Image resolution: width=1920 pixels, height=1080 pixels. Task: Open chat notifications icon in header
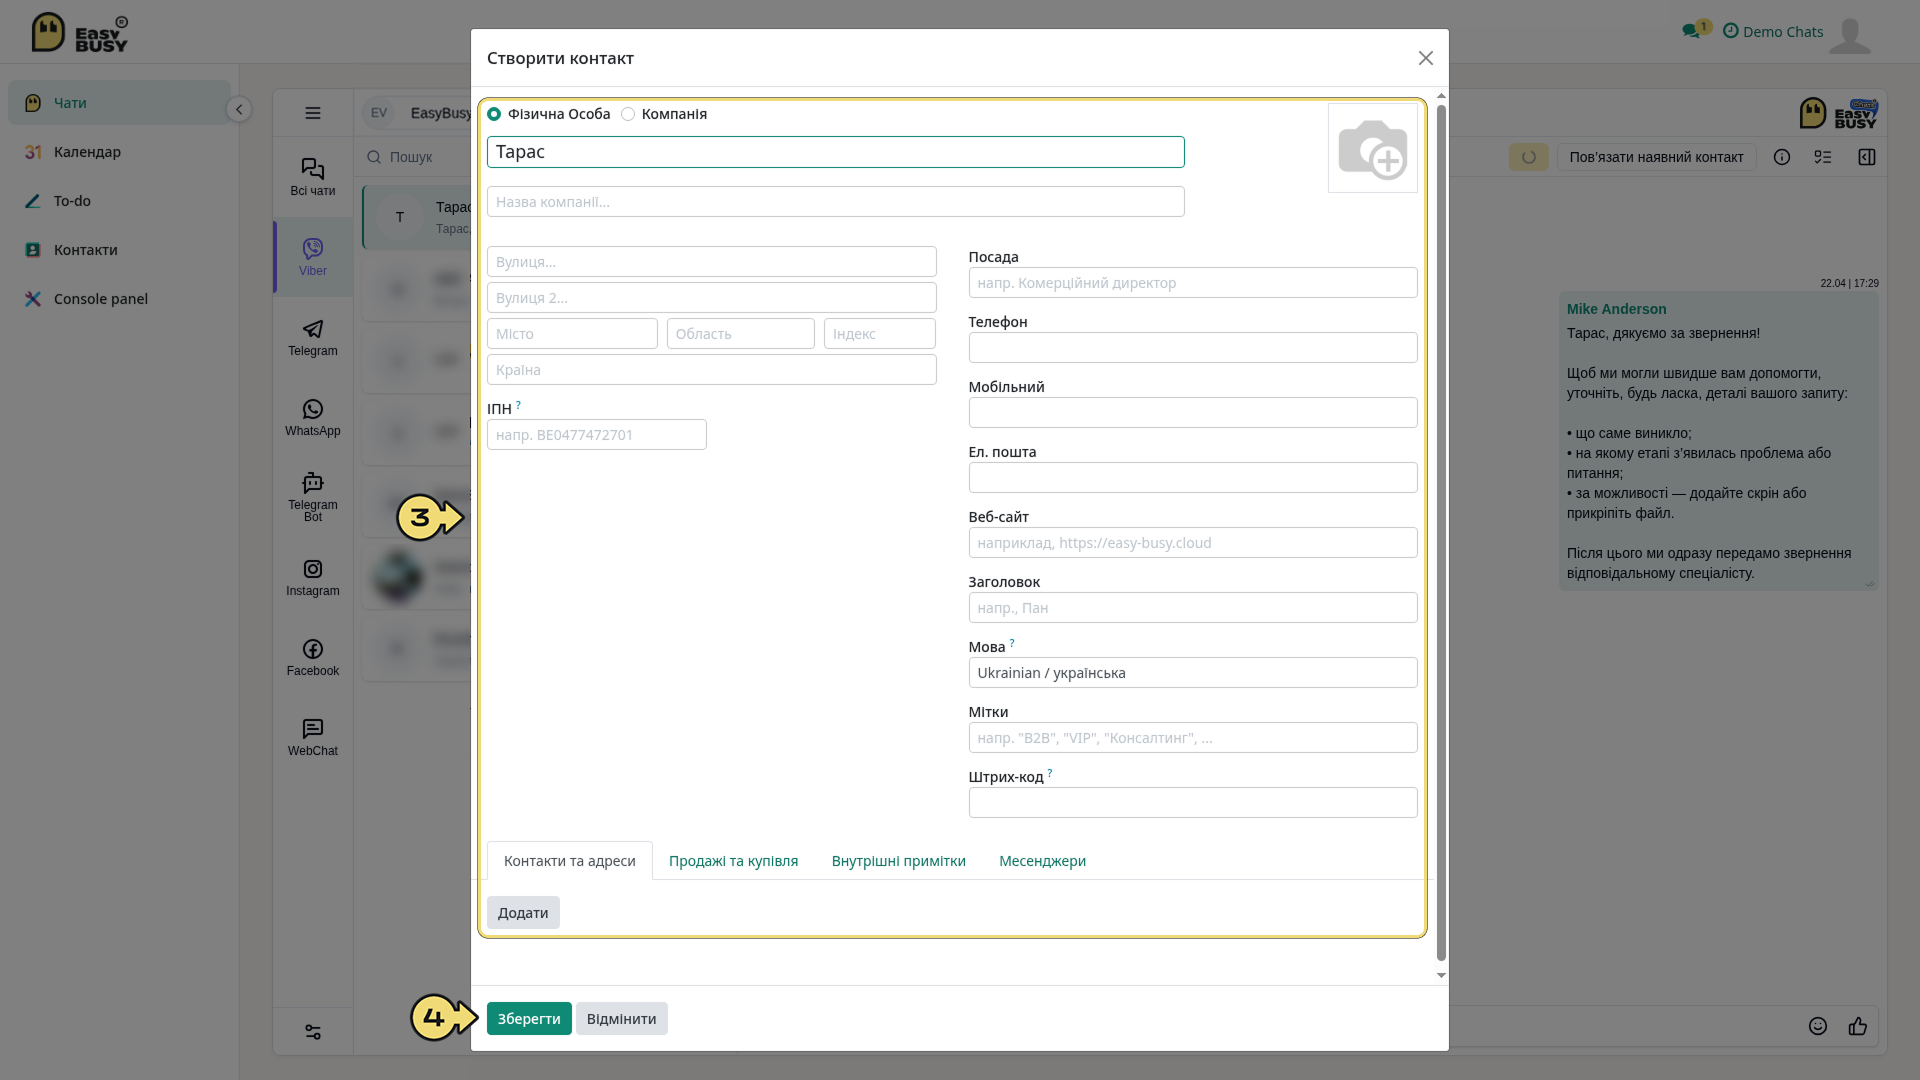pos(1693,31)
